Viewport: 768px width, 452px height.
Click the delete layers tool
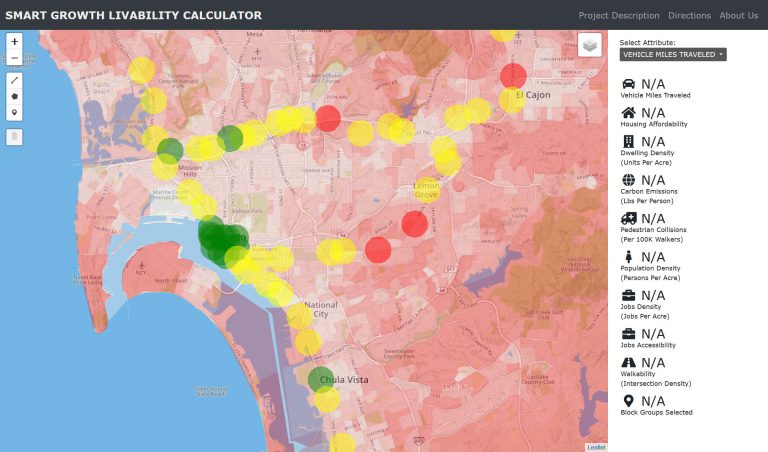click(14, 137)
